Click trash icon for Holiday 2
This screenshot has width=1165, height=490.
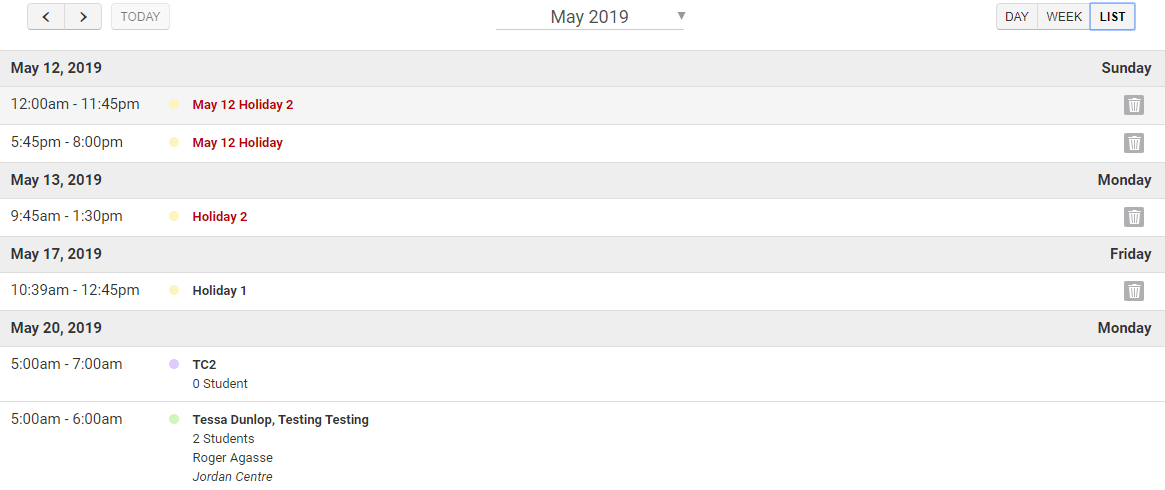coord(1133,217)
